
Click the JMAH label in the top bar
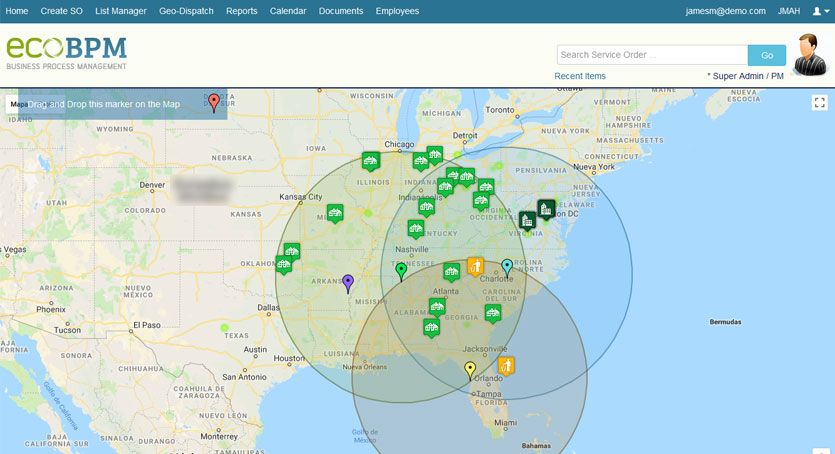tap(789, 11)
